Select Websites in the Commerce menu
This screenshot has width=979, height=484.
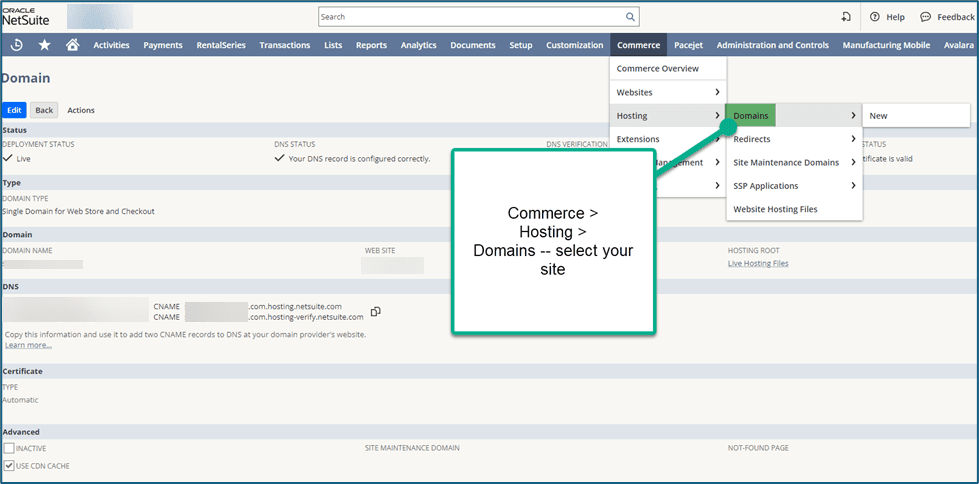pos(669,92)
